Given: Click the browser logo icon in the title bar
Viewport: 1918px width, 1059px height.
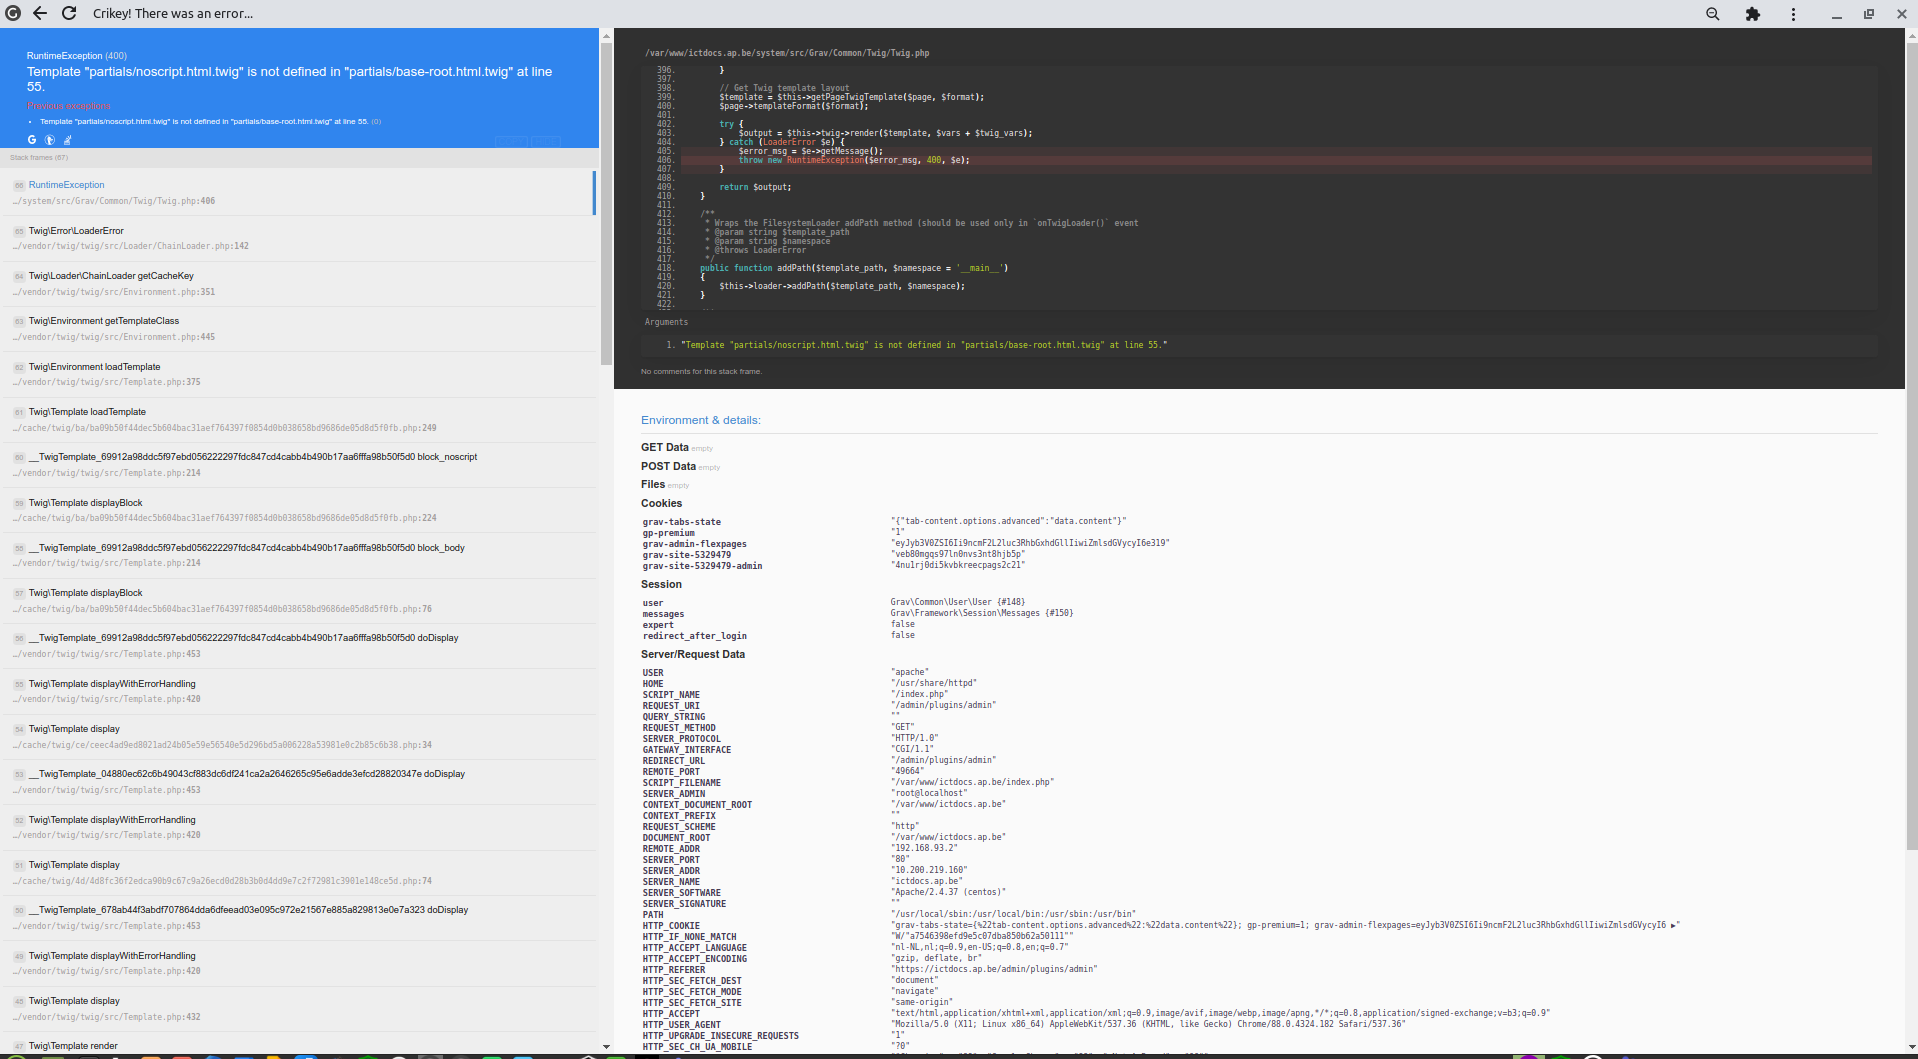Looking at the screenshot, I should [13, 13].
